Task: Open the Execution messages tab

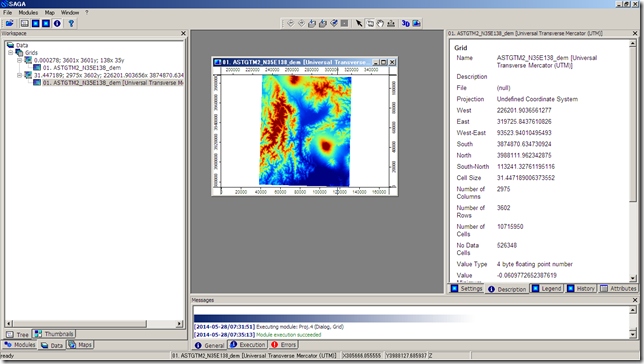Action: point(248,345)
